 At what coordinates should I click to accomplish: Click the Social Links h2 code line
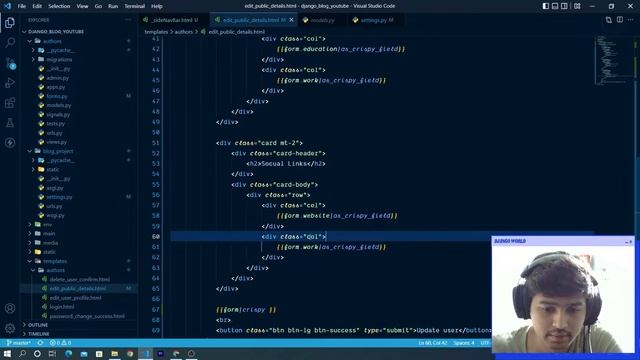286,164
